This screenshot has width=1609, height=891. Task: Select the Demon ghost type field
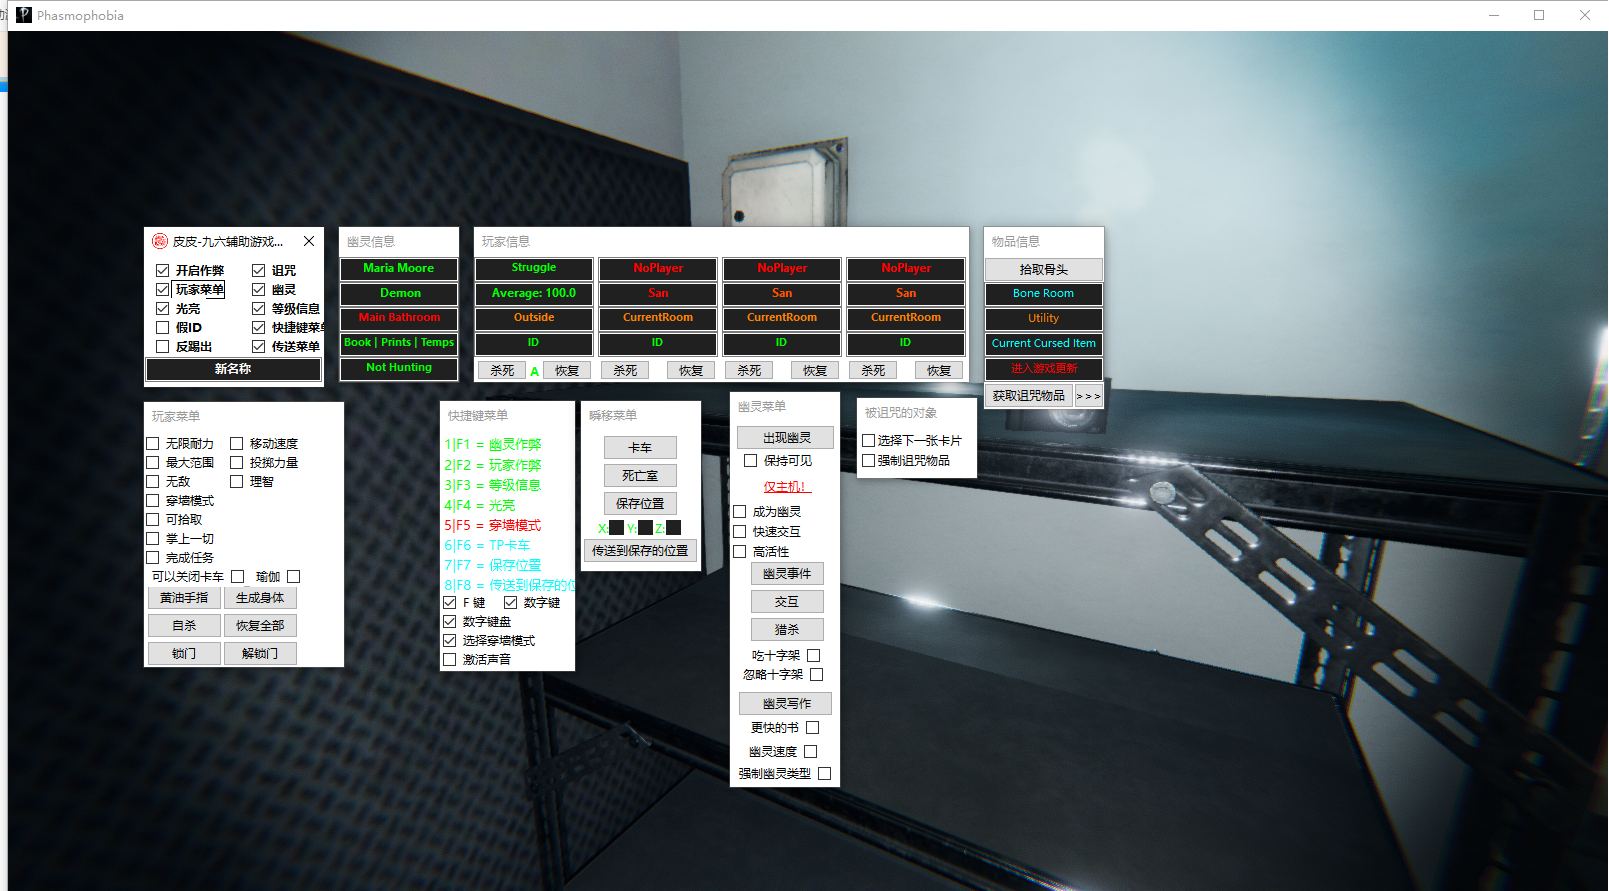399,294
